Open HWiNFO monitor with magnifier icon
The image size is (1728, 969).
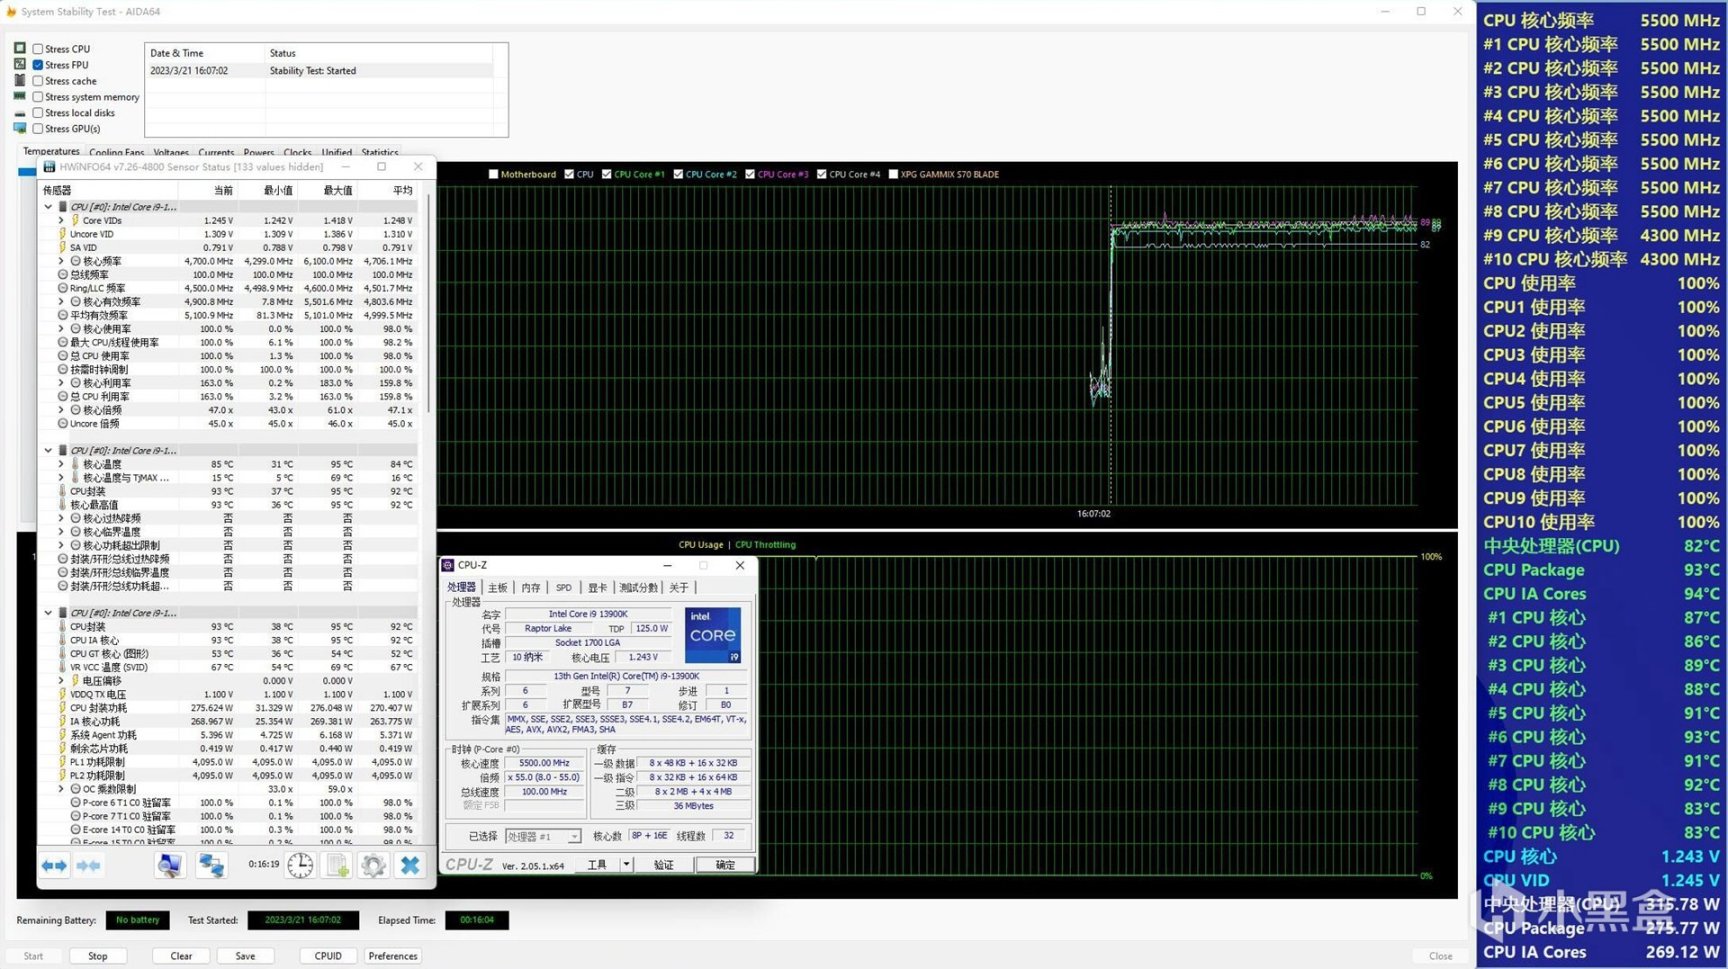point(169,865)
